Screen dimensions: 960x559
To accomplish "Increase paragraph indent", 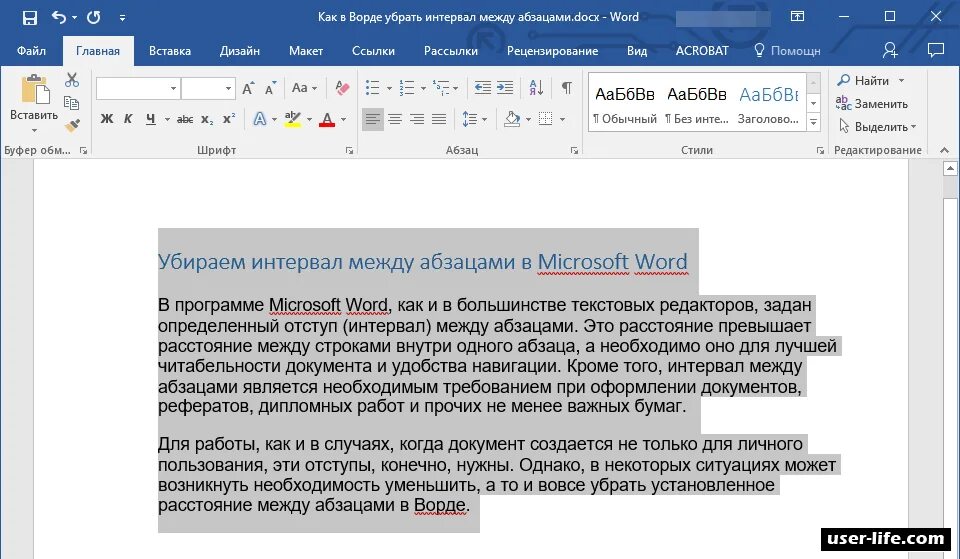I will tap(505, 88).
